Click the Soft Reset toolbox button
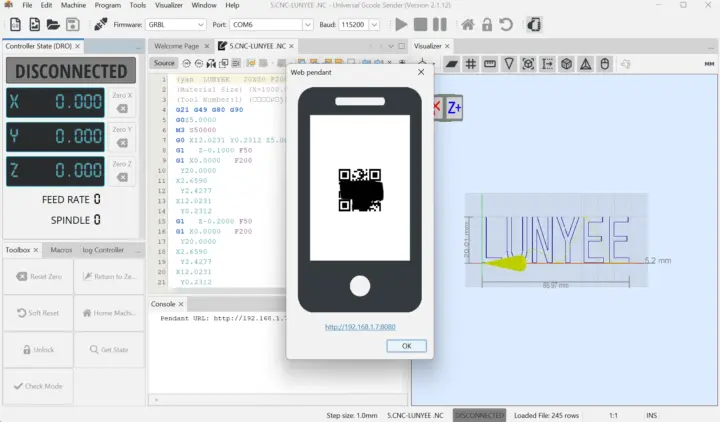The image size is (720, 422). click(x=39, y=313)
